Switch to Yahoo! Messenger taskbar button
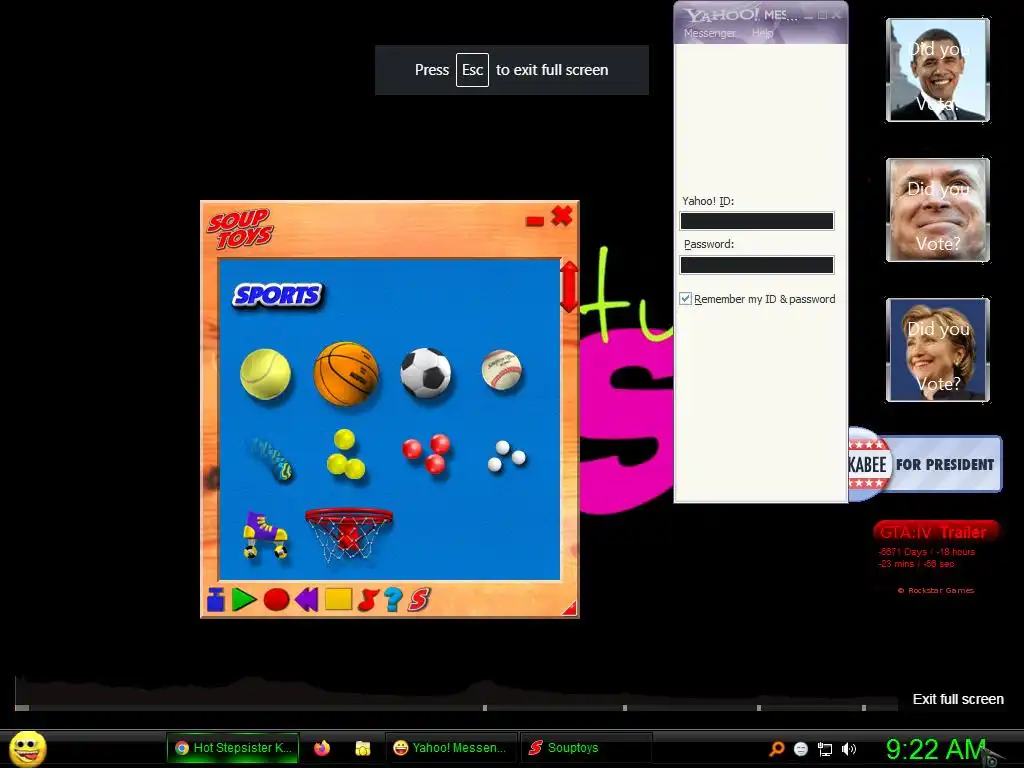1024x768 pixels. coord(450,748)
